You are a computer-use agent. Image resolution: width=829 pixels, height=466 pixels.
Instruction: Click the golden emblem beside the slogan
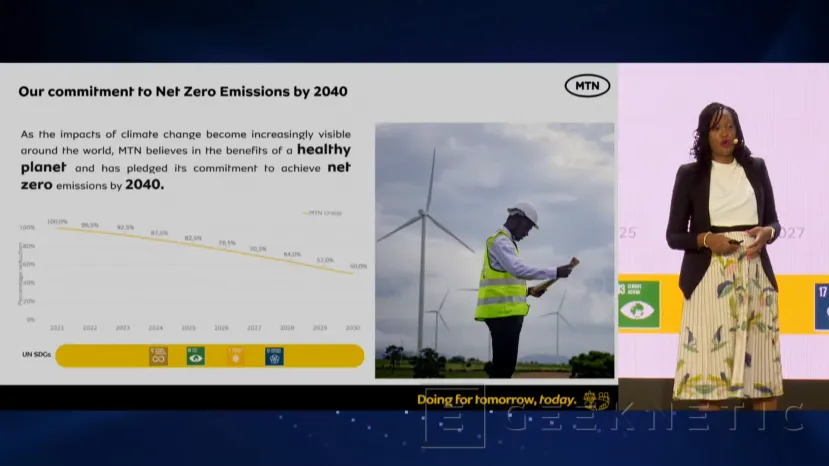(596, 400)
